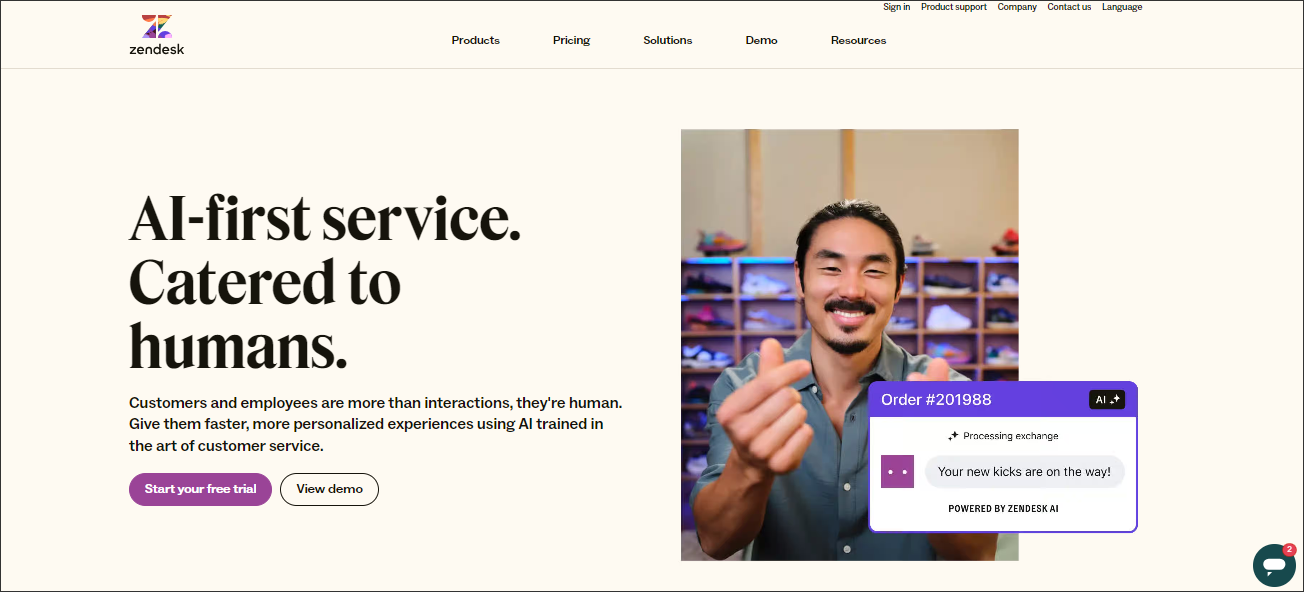Open the Products menu
1304x592 pixels.
[x=475, y=40]
